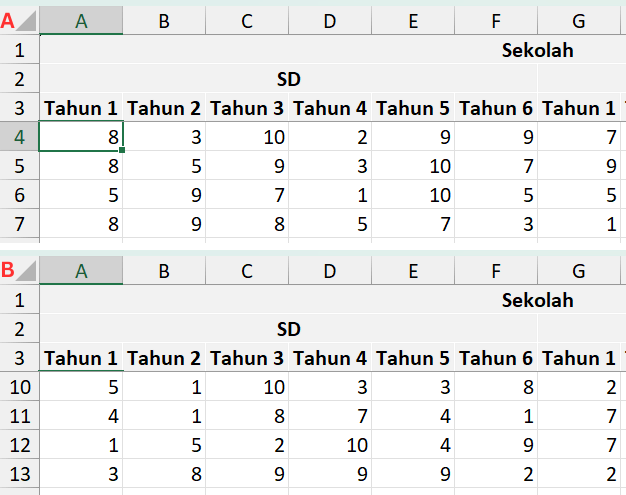Click cell C4 containing 10

(x=247, y=137)
